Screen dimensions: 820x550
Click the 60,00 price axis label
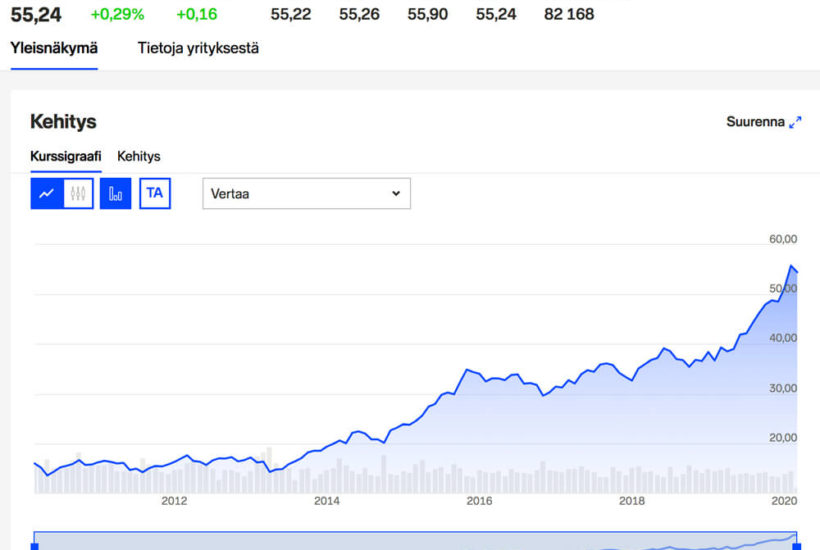783,239
